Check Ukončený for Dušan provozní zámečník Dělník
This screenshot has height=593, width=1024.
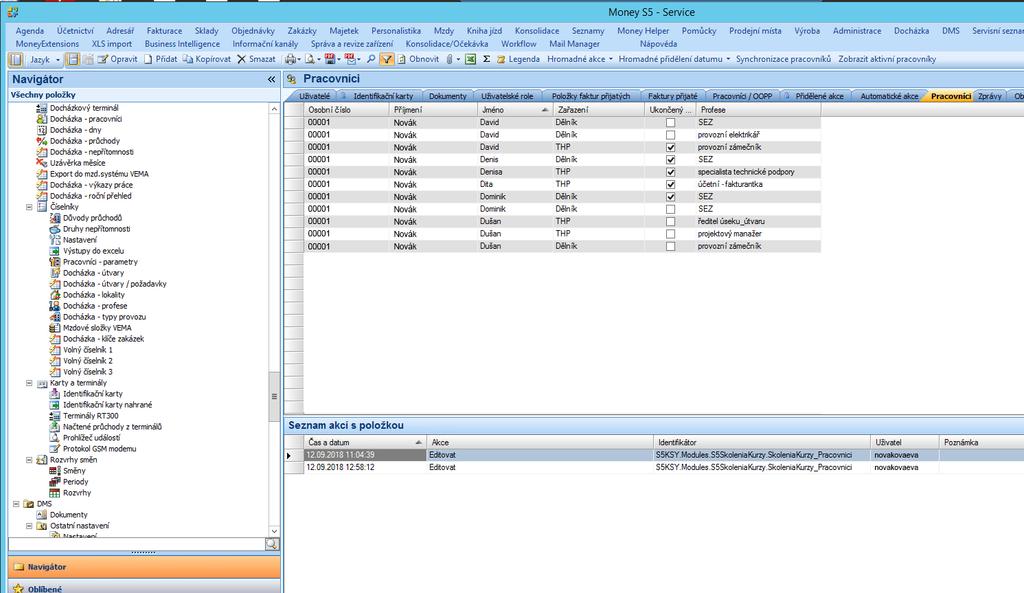coord(670,247)
